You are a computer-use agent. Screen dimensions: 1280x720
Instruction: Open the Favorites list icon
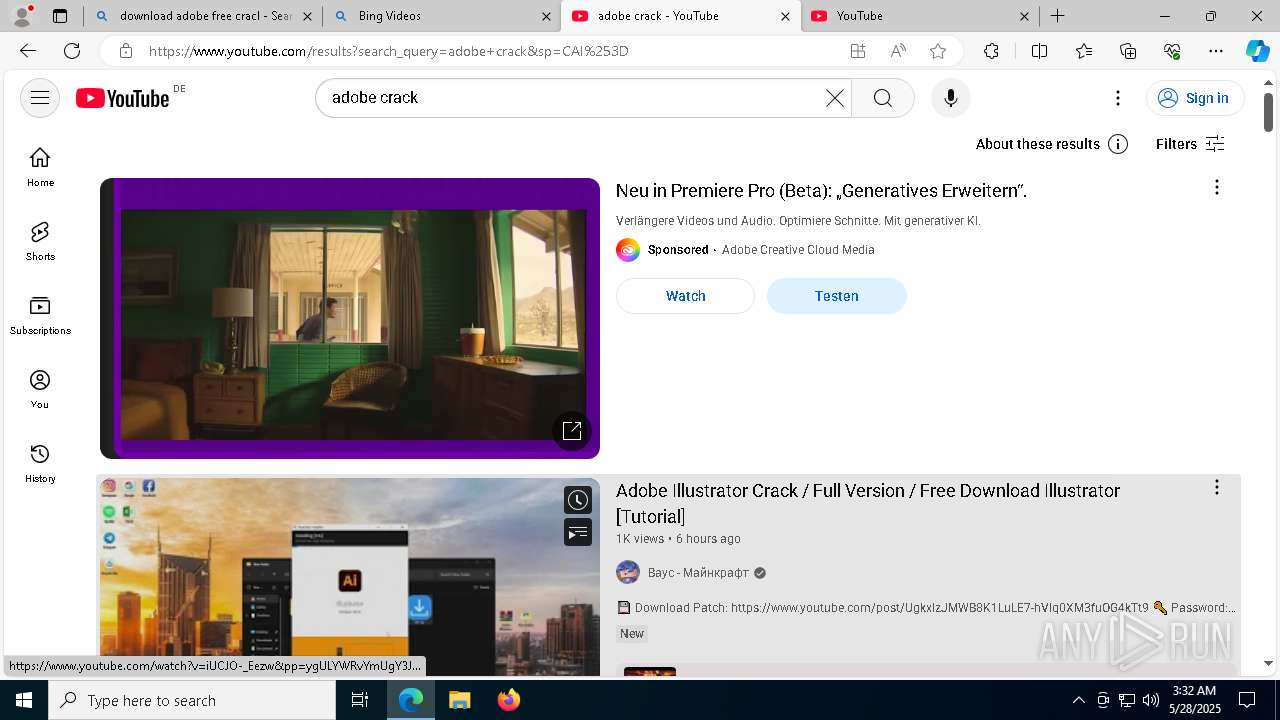pos(1084,51)
